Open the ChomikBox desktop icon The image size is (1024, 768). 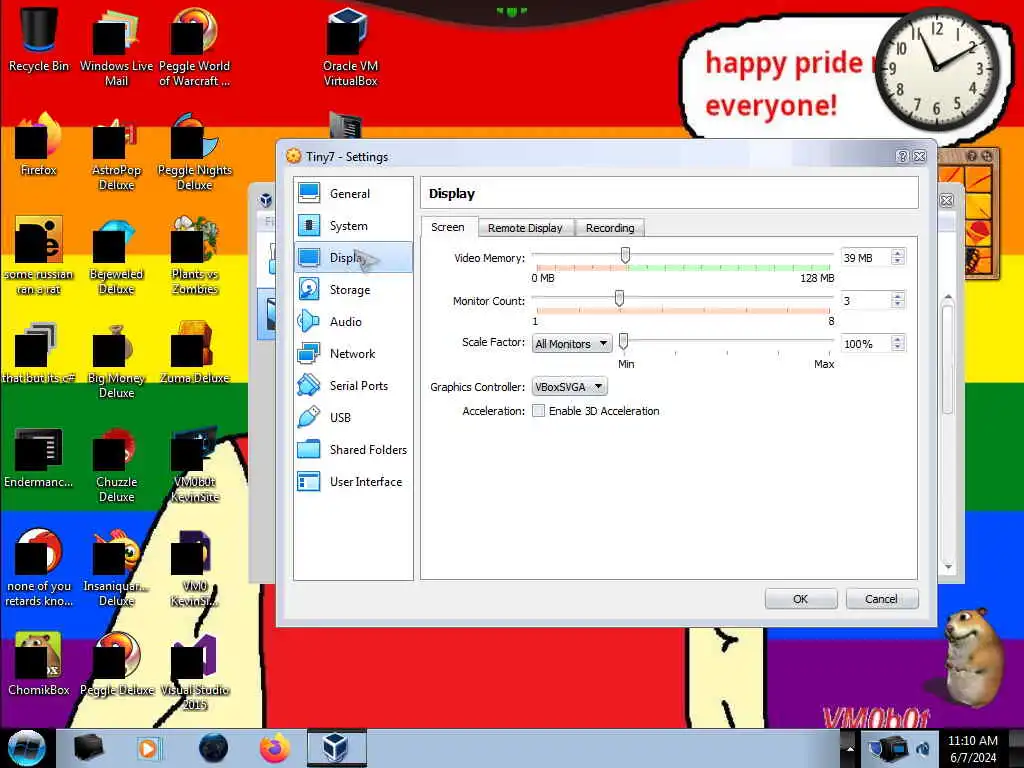39,665
